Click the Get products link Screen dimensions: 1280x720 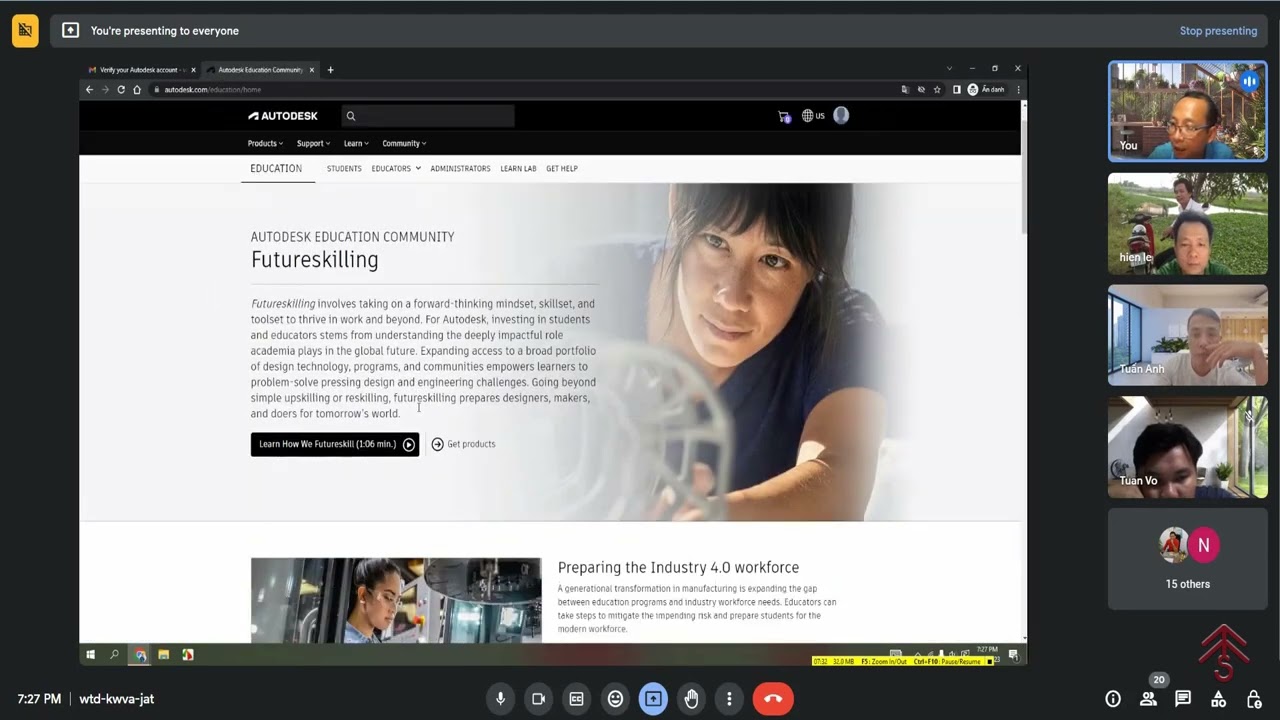(x=463, y=444)
